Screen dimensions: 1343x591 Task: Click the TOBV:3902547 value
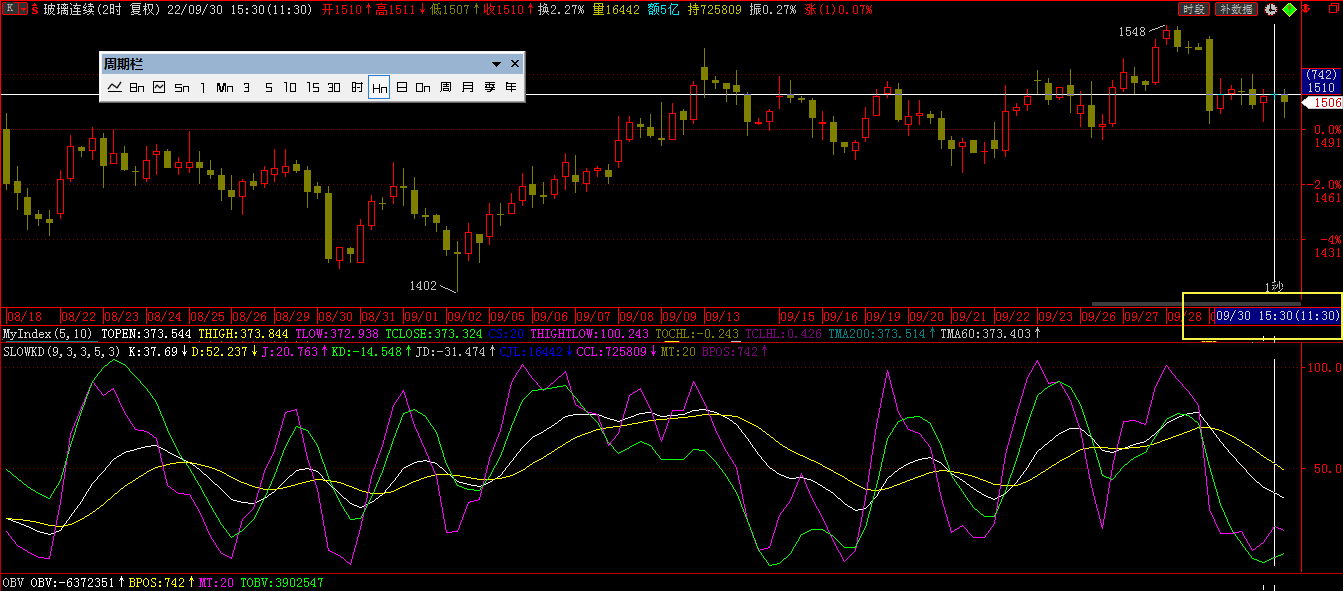point(282,582)
